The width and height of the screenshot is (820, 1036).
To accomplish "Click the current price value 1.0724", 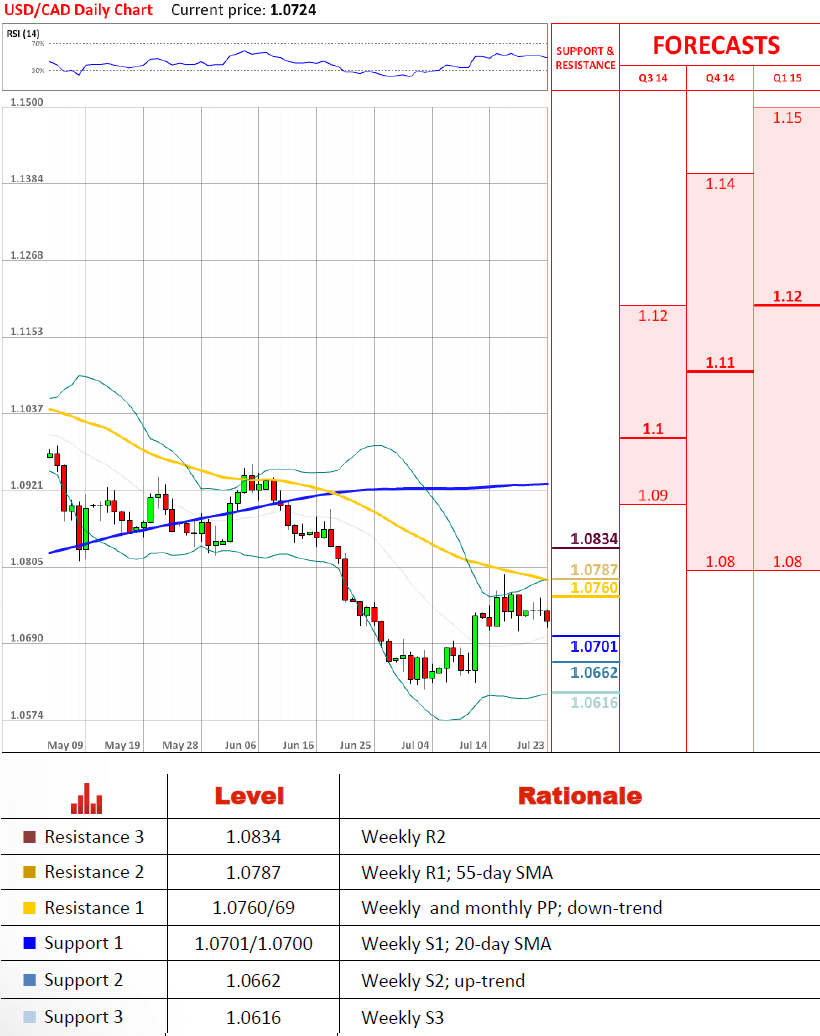I will point(293,10).
